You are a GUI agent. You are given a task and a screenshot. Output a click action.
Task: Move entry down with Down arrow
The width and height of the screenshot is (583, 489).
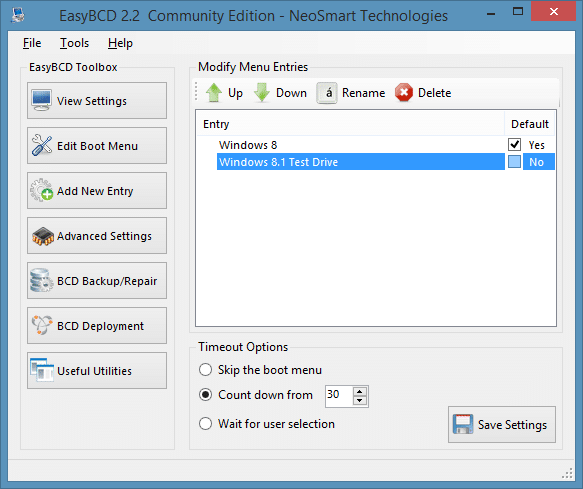280,93
